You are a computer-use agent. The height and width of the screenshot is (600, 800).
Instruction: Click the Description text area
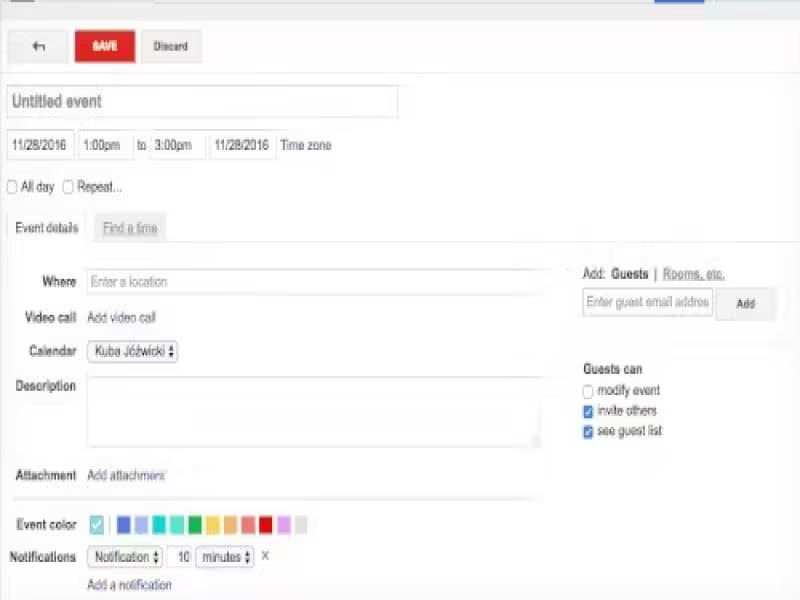pos(314,412)
